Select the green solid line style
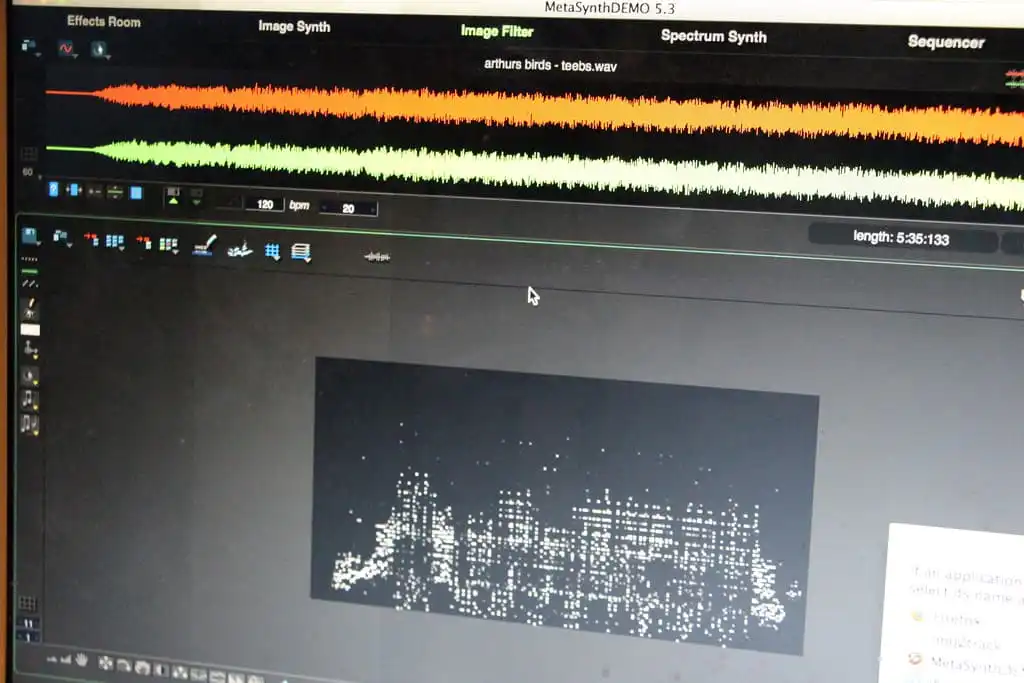Image resolution: width=1024 pixels, height=683 pixels. pos(29,271)
